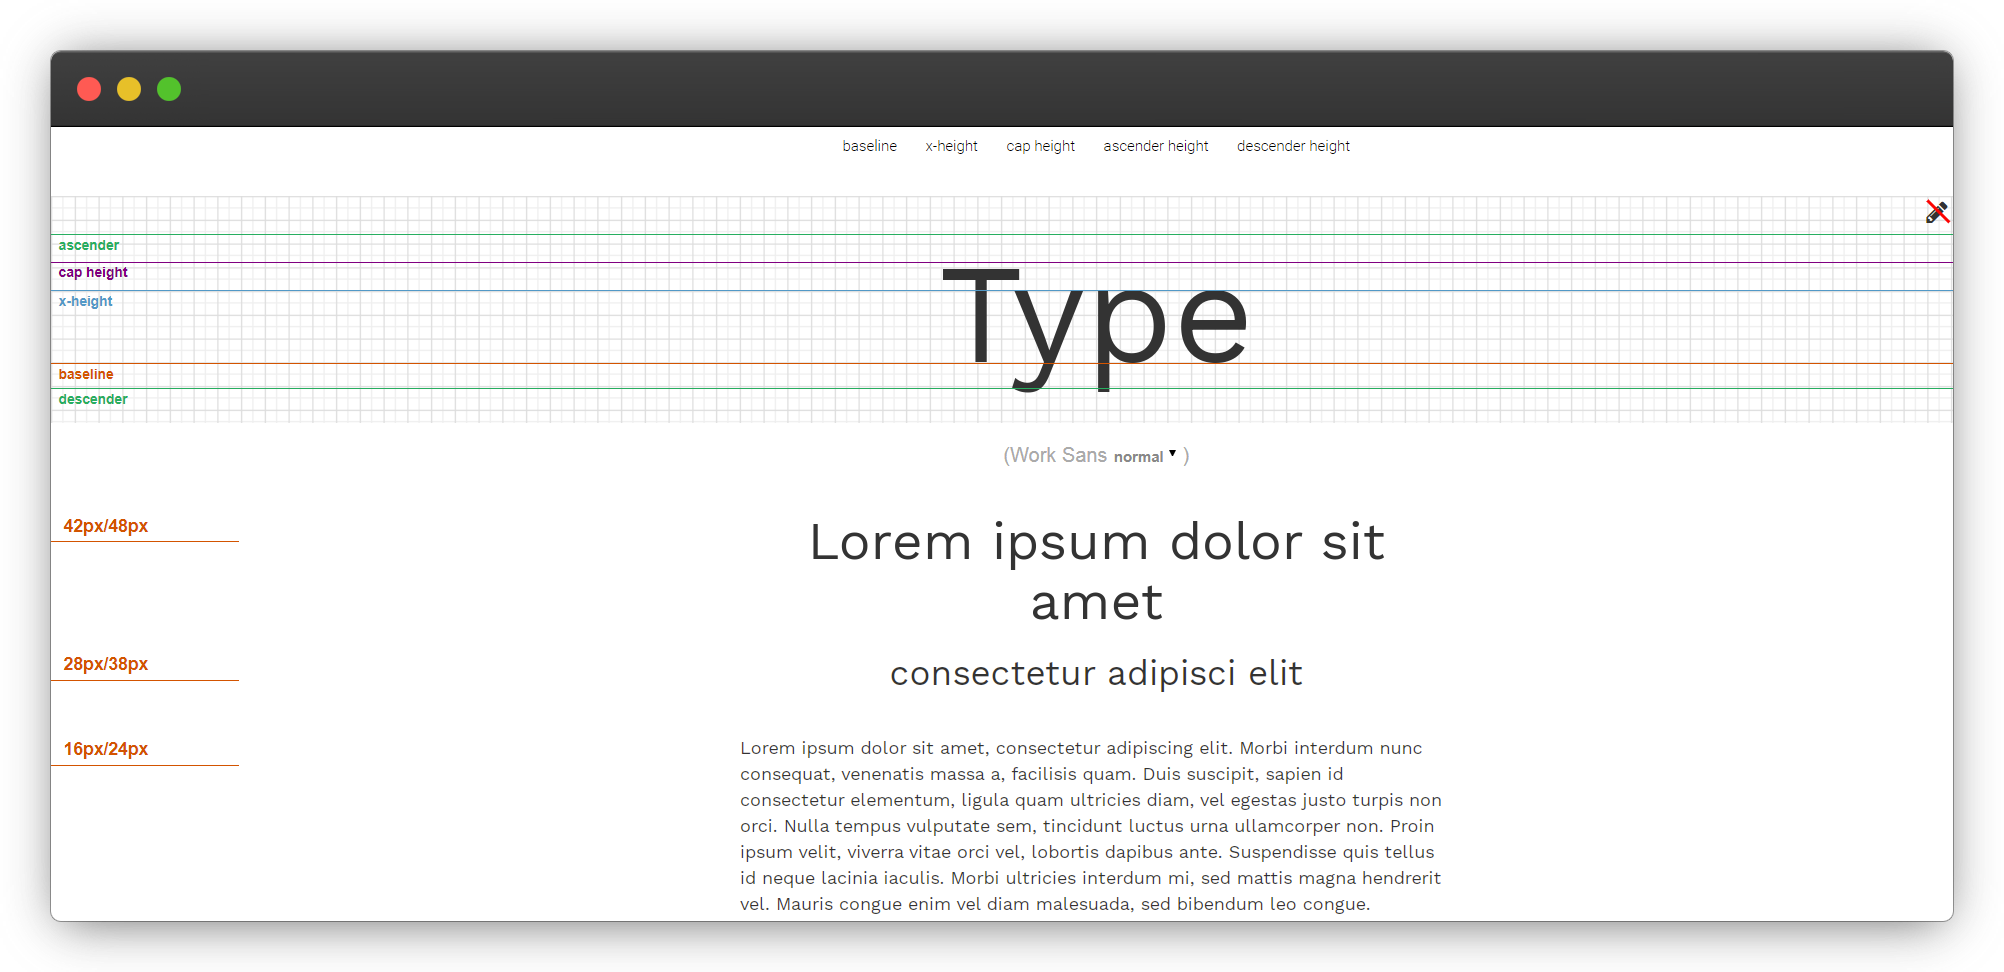Select the x-height menu item
The width and height of the screenshot is (2004, 972).
951,146
